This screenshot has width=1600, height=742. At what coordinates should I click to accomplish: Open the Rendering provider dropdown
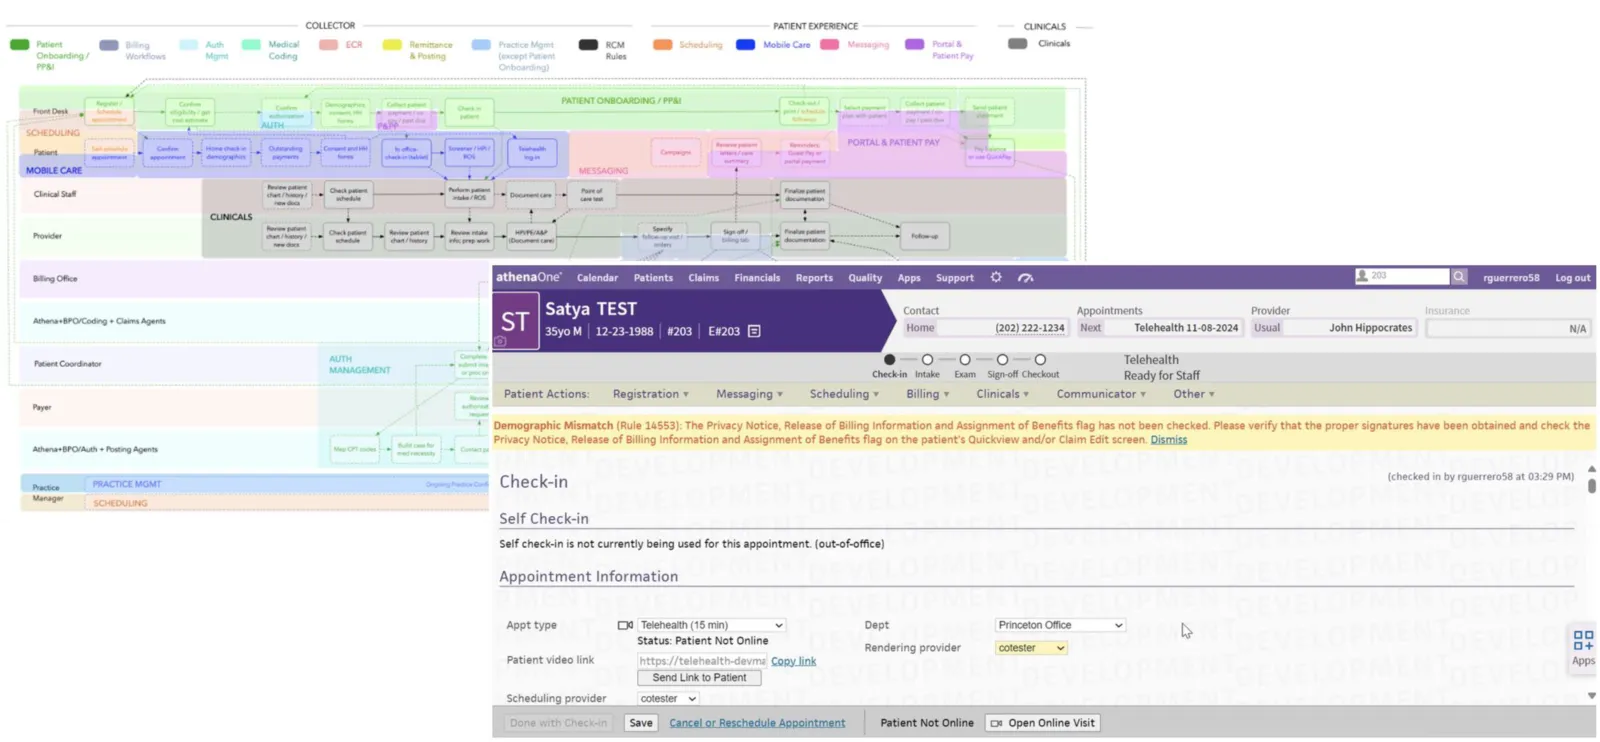(x=1032, y=648)
